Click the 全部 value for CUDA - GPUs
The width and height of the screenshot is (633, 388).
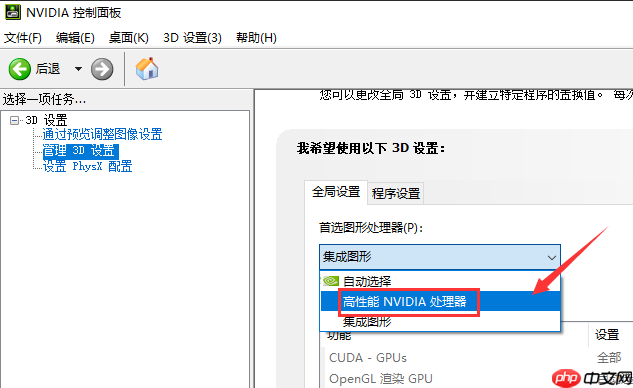click(609, 358)
